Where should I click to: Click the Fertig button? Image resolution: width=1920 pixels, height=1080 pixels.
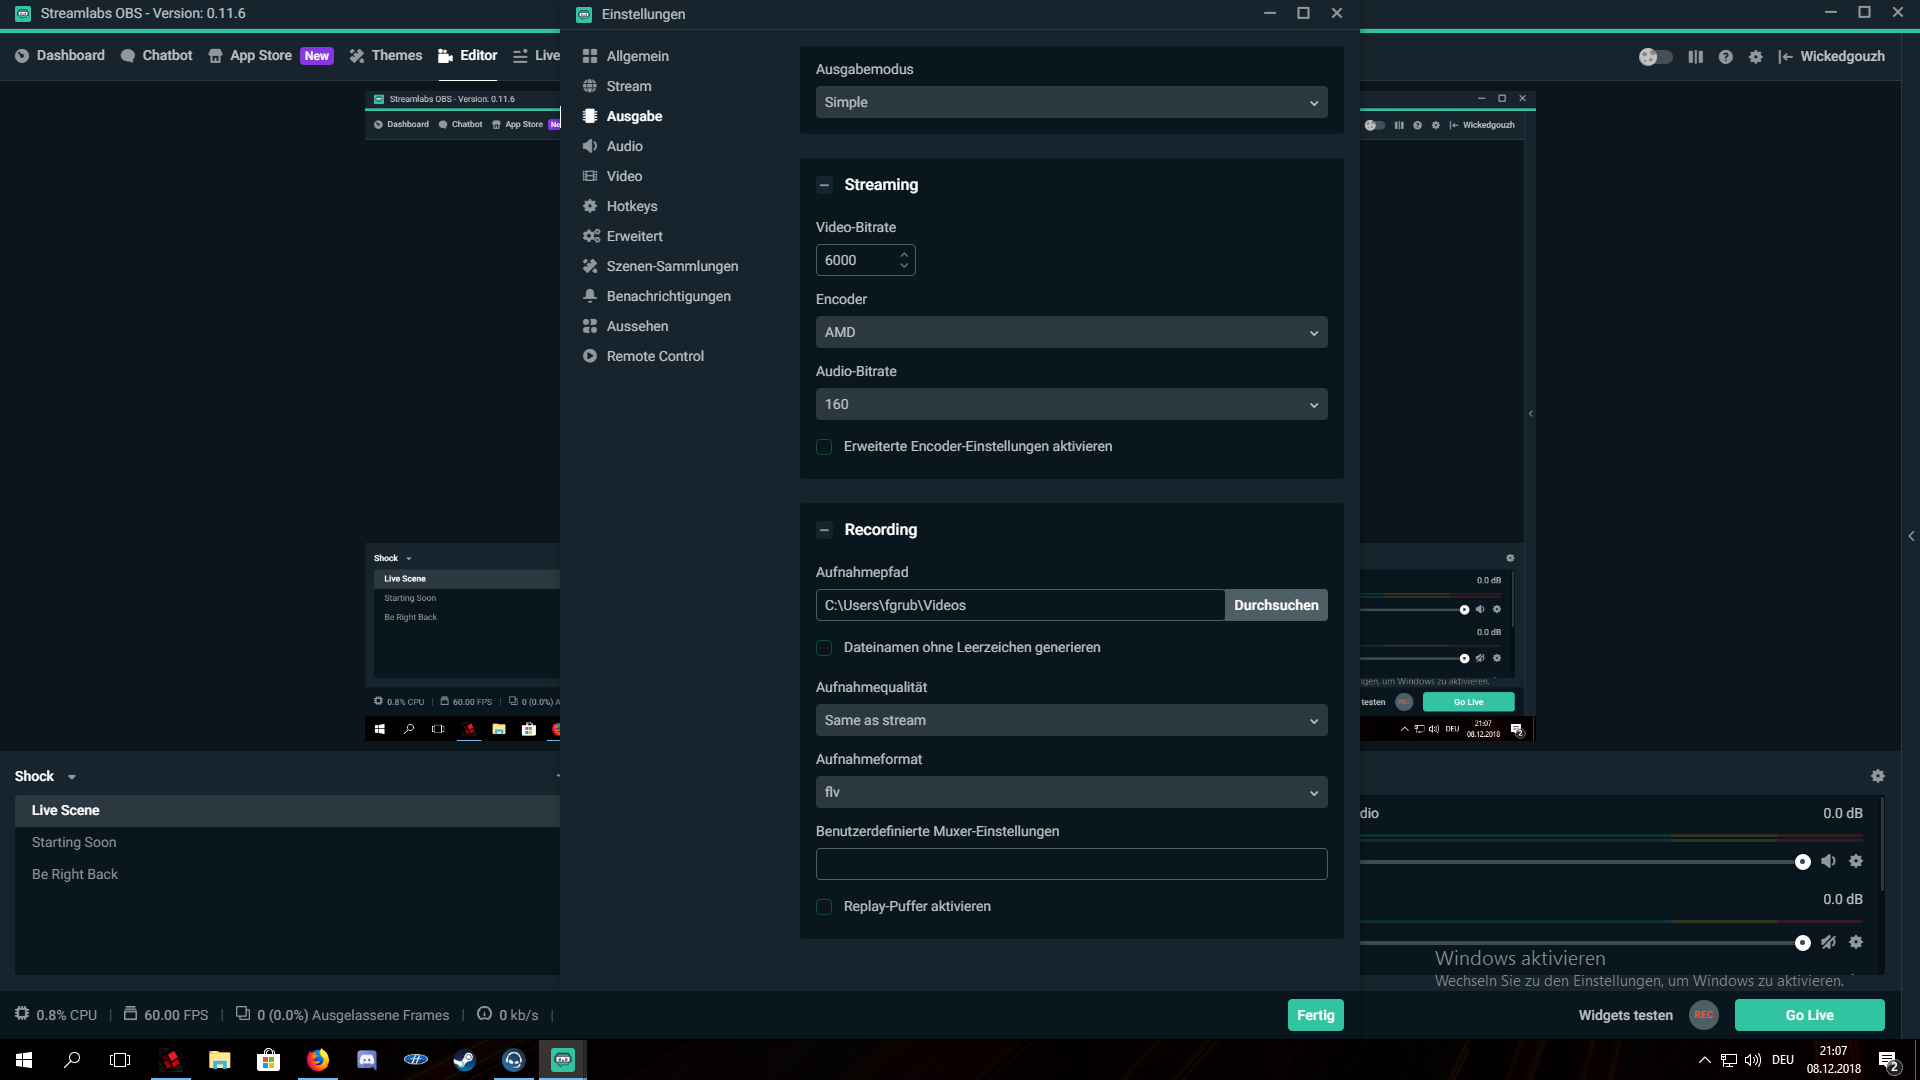pyautogui.click(x=1315, y=1015)
